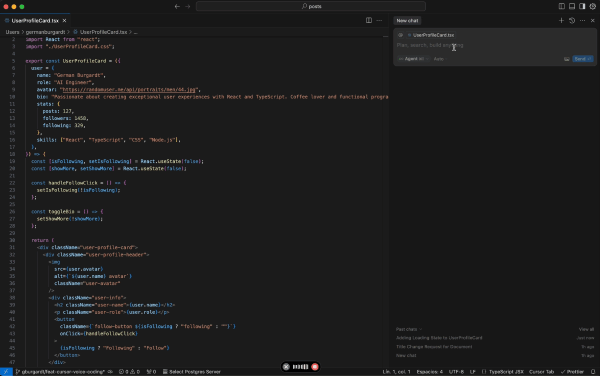Select the UserProfileCard.tsx editor tab

(x=34, y=21)
